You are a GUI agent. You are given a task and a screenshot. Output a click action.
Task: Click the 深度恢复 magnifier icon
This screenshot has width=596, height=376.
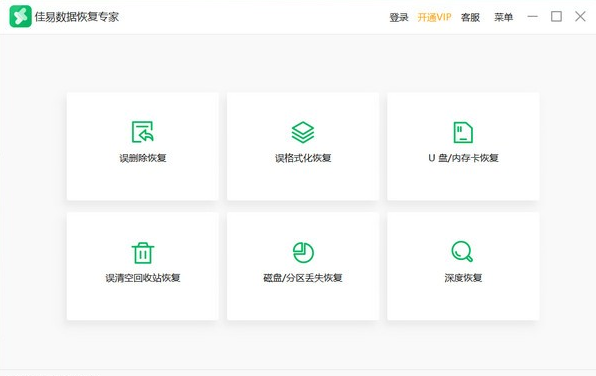[462, 252]
